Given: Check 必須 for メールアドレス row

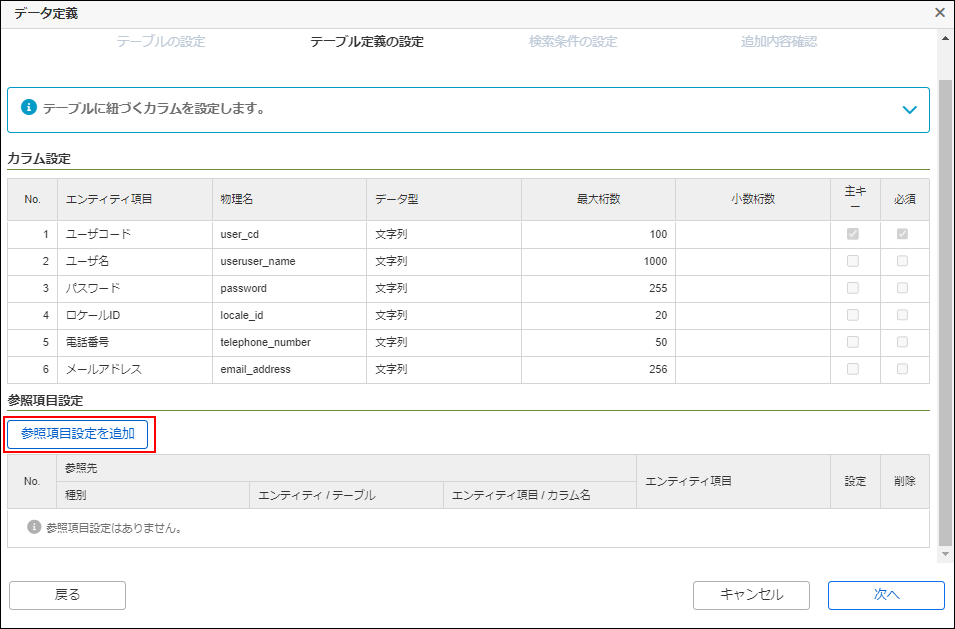Looking at the screenshot, I should [902, 368].
